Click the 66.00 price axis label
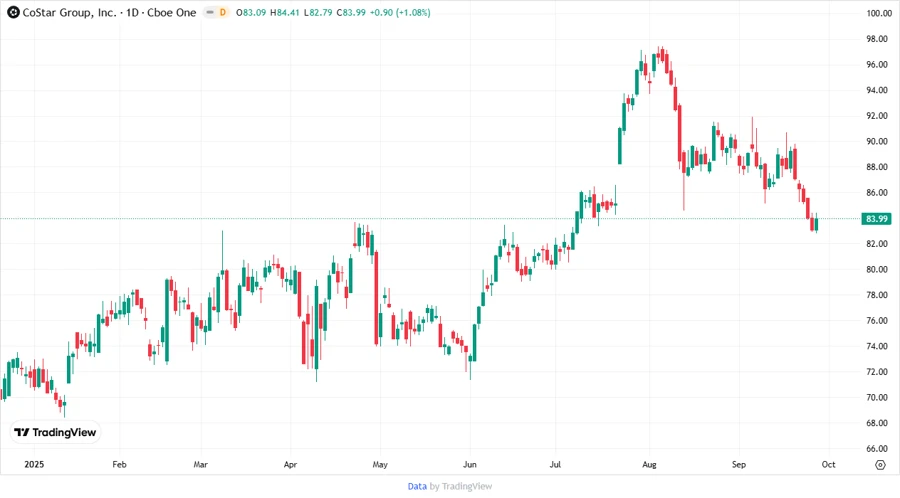 [876, 448]
